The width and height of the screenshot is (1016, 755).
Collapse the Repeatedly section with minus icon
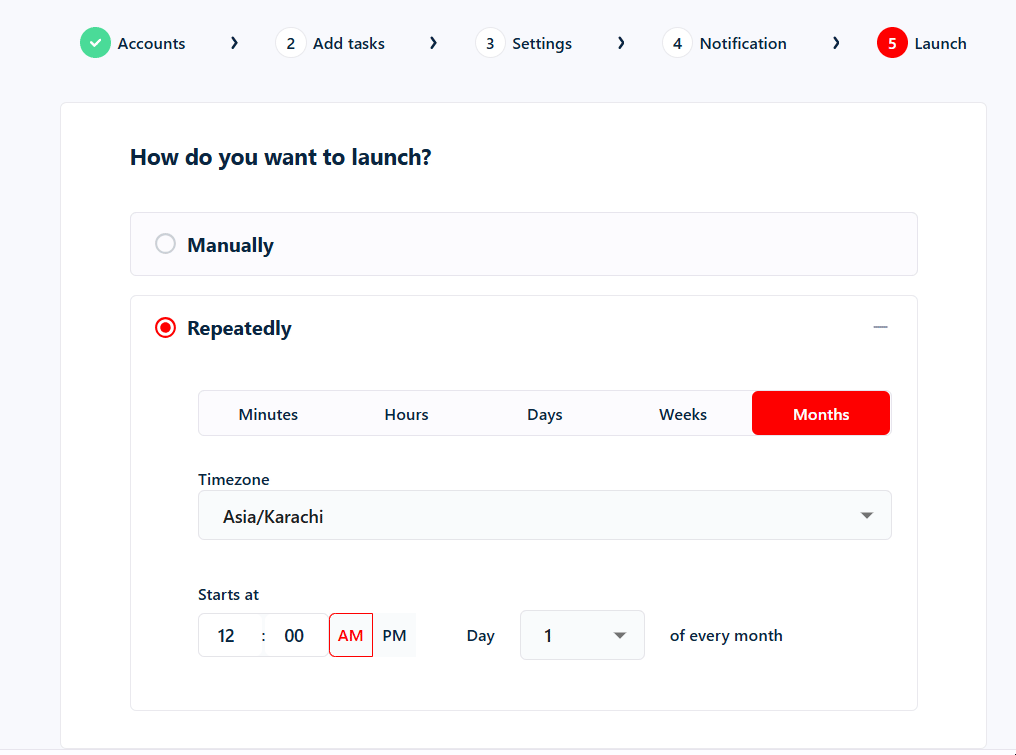coord(880,327)
